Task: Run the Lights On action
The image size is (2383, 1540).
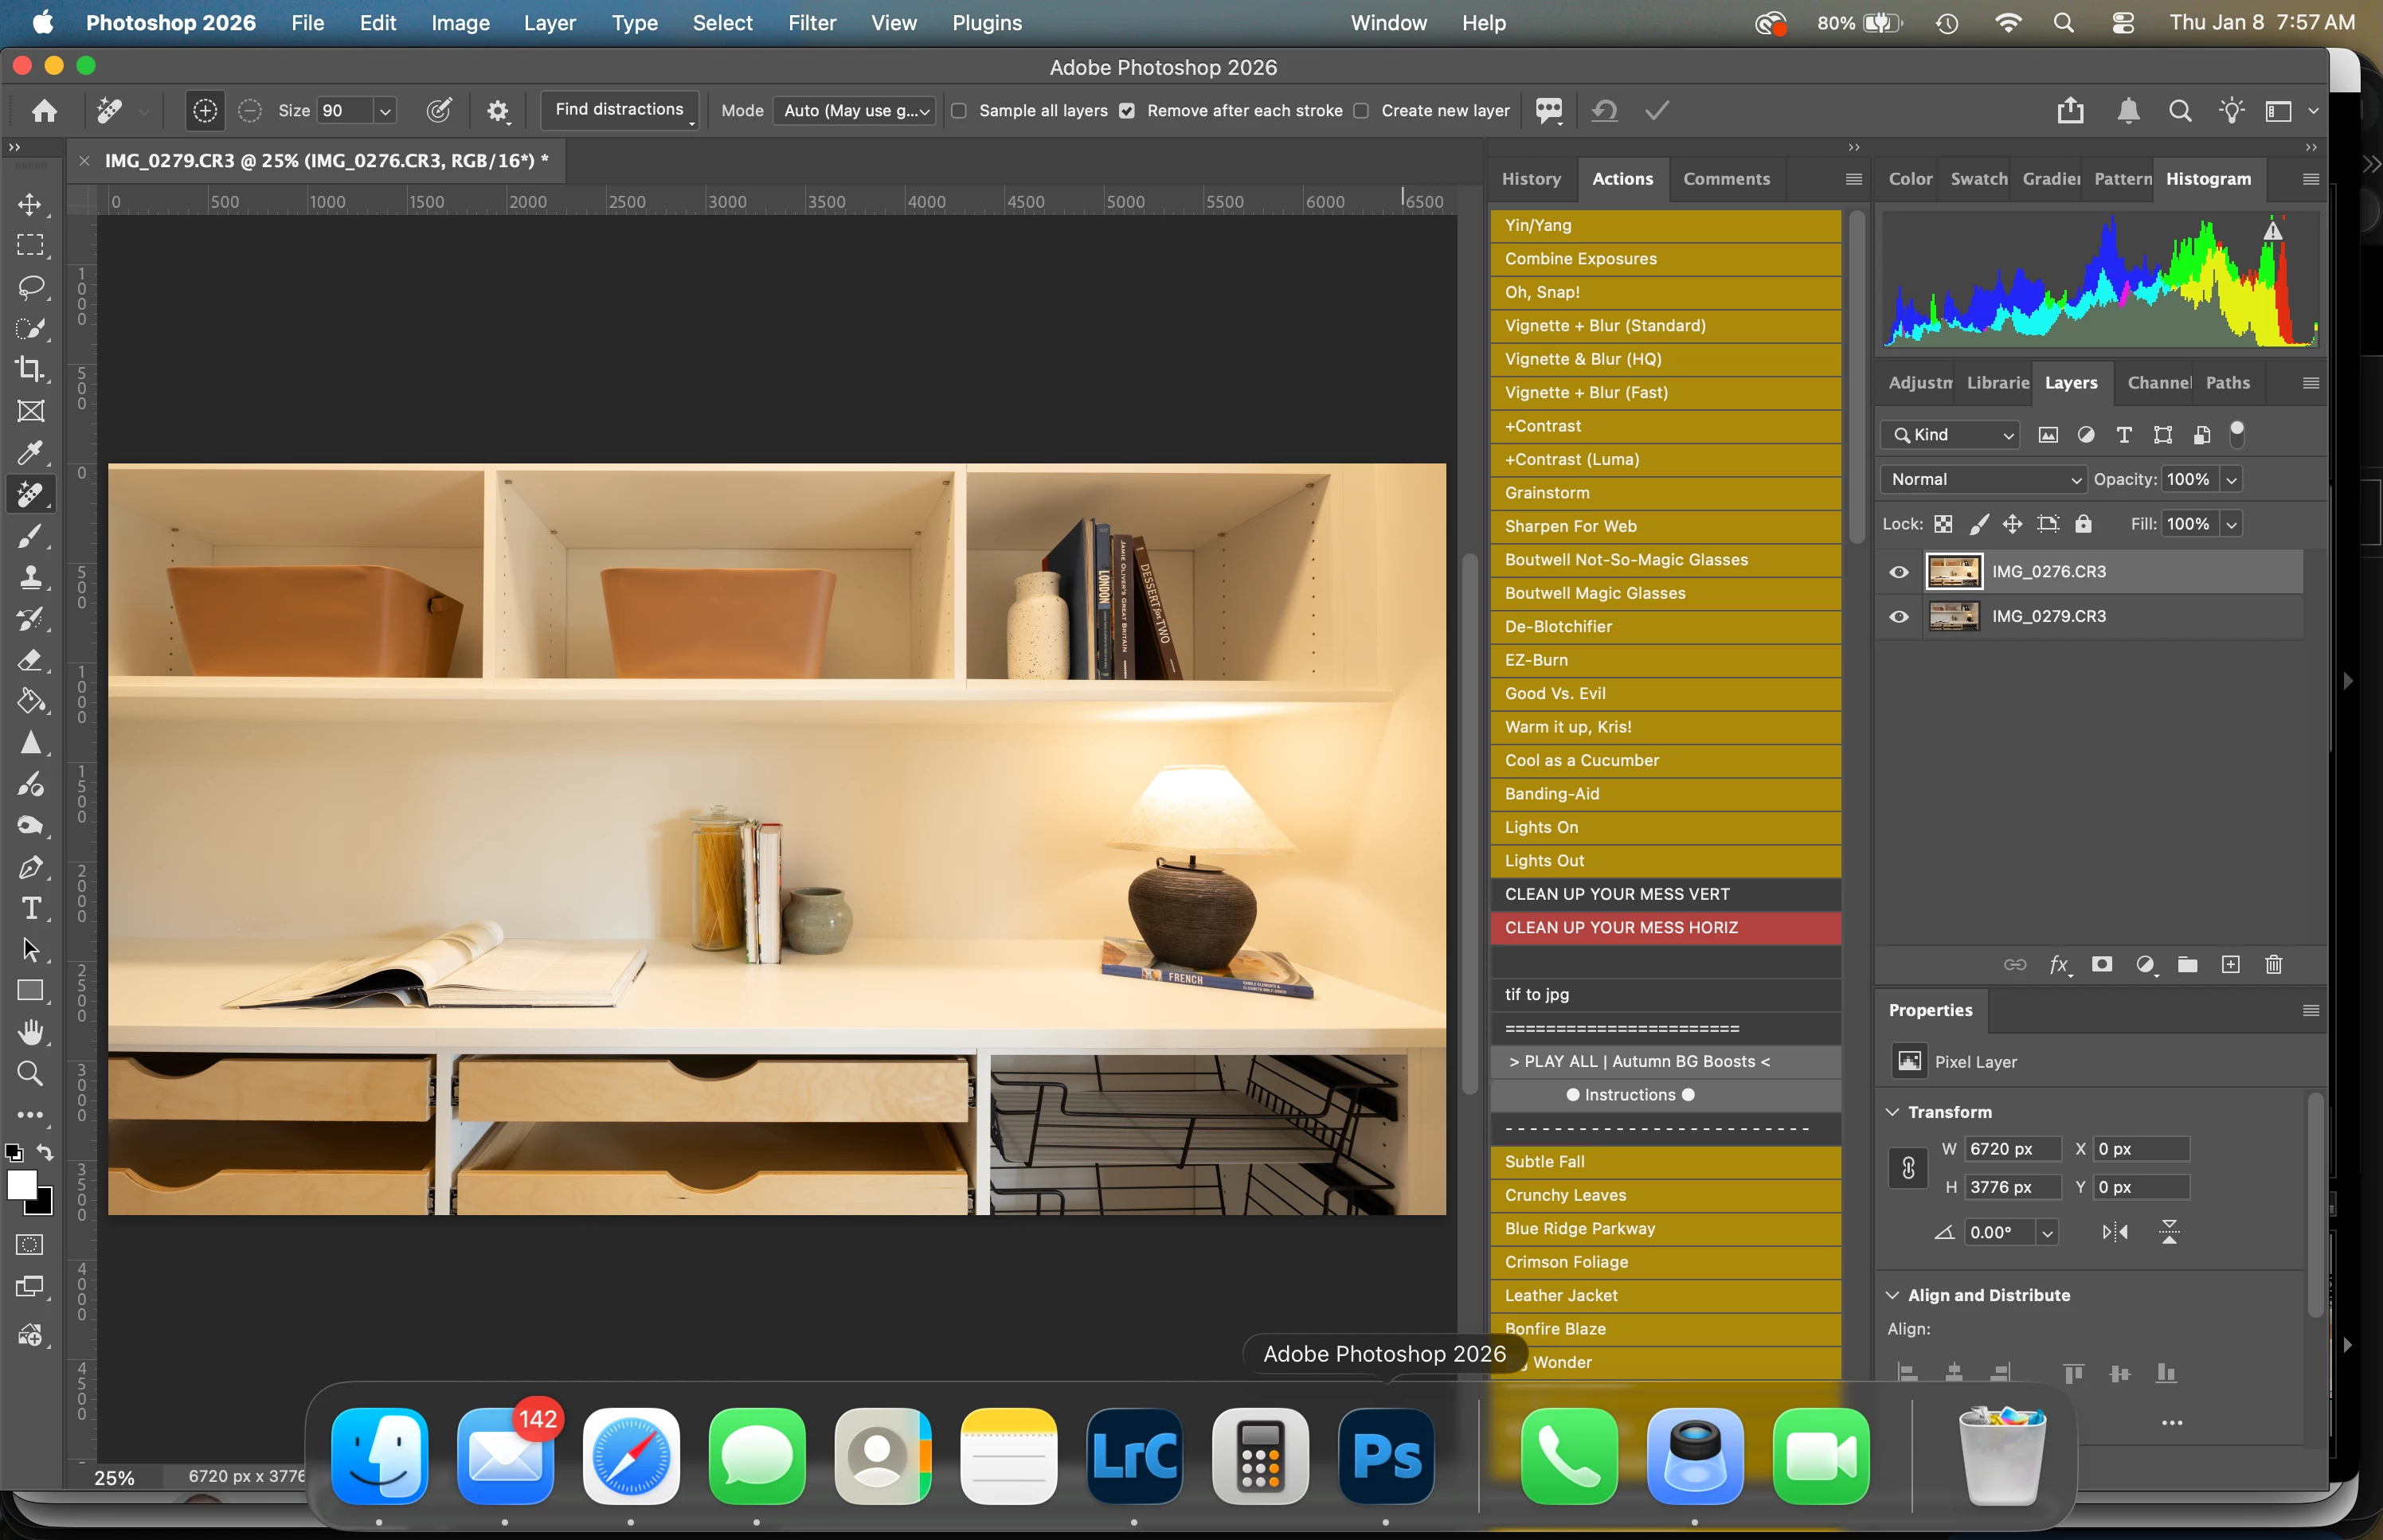Action: pos(1665,827)
